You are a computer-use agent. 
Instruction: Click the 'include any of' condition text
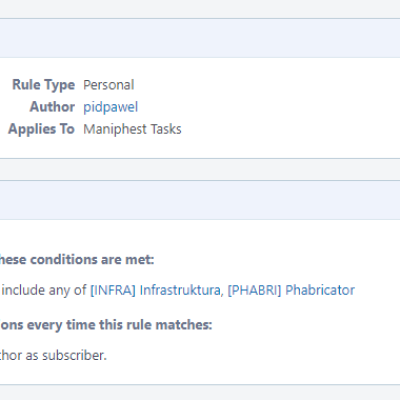pyautogui.click(x=44, y=290)
